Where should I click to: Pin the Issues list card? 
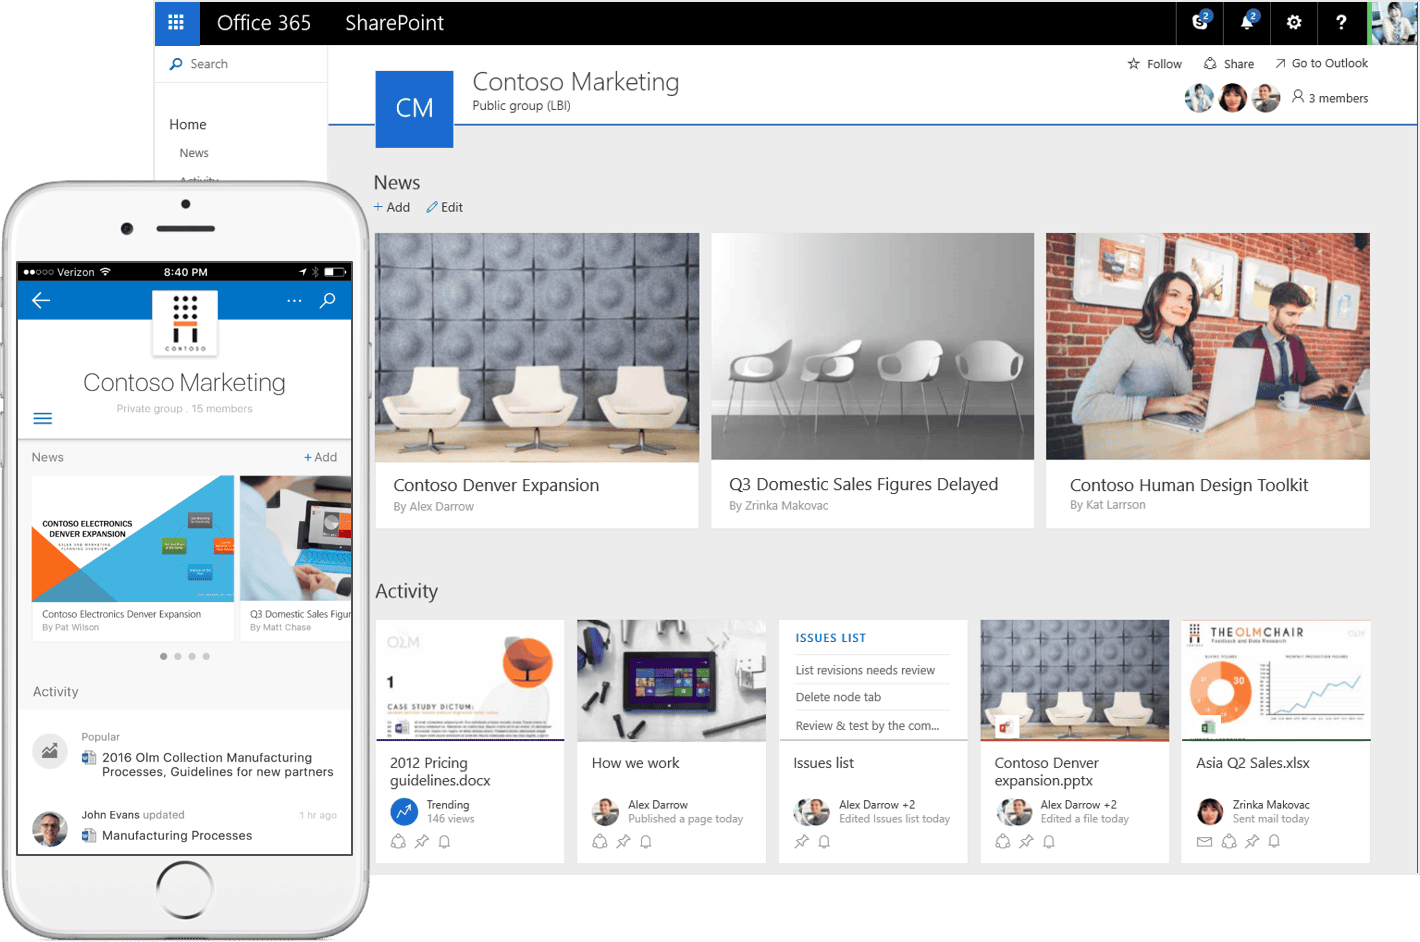click(x=801, y=842)
